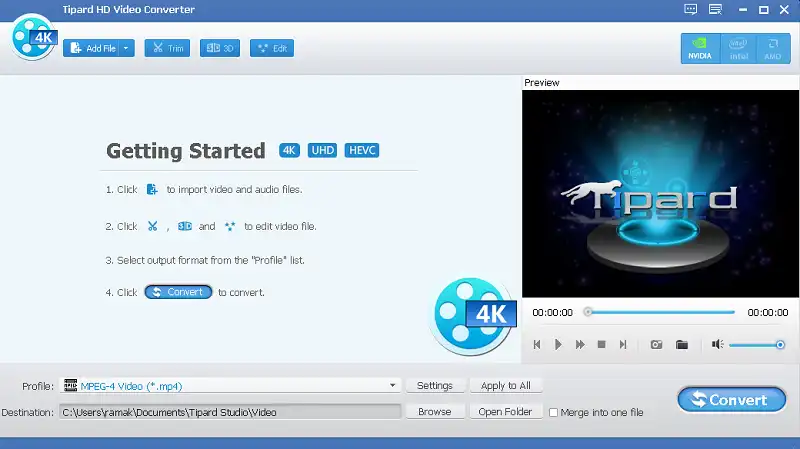Screen dimensions: 800x449
Task: Enable Merge into one file checkbox
Action: tap(554, 412)
